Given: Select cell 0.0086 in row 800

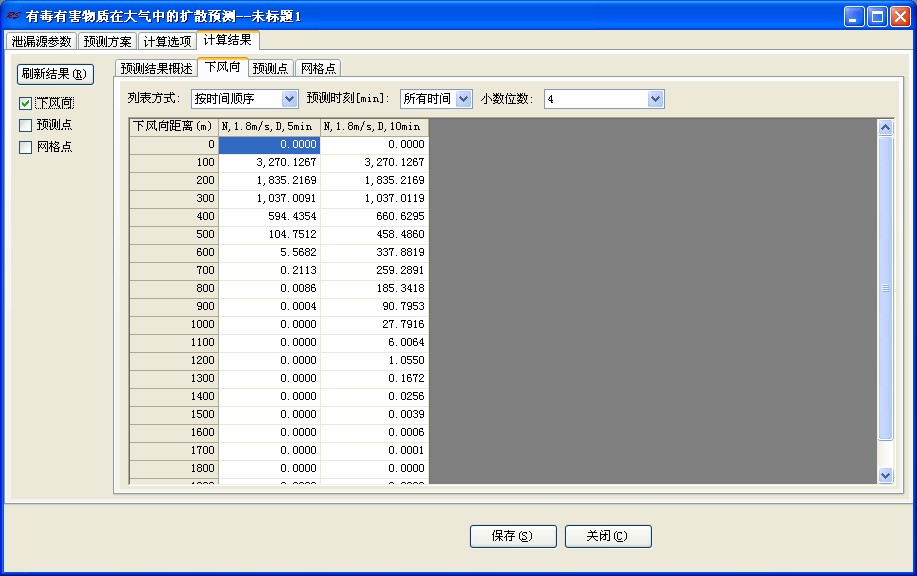Looking at the screenshot, I should coord(269,288).
